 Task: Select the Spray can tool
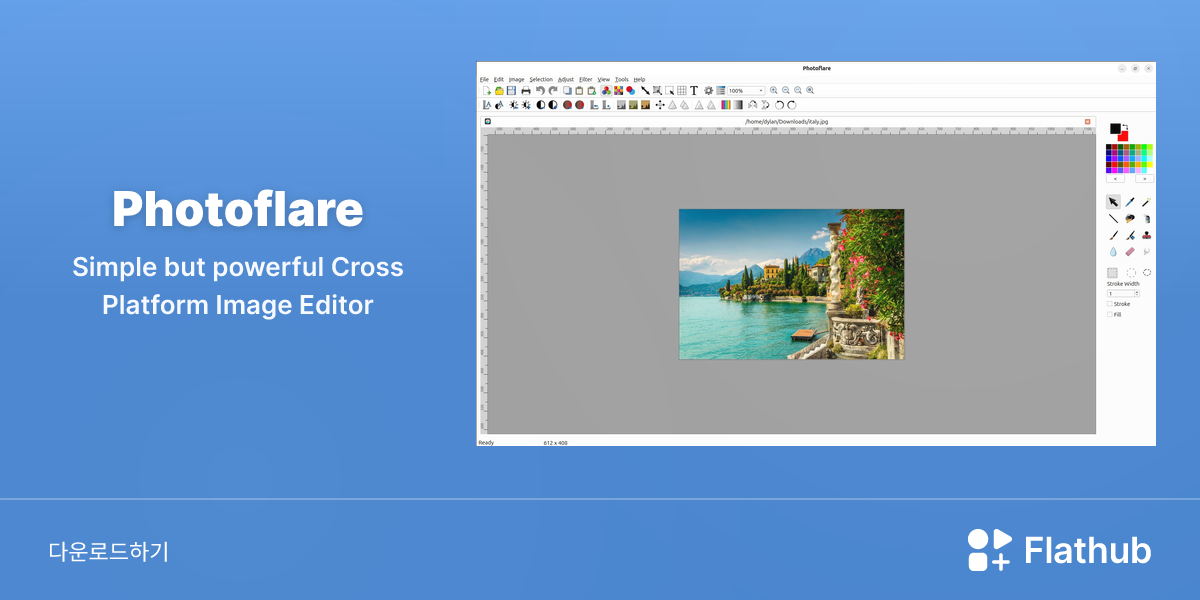pyautogui.click(x=1147, y=218)
